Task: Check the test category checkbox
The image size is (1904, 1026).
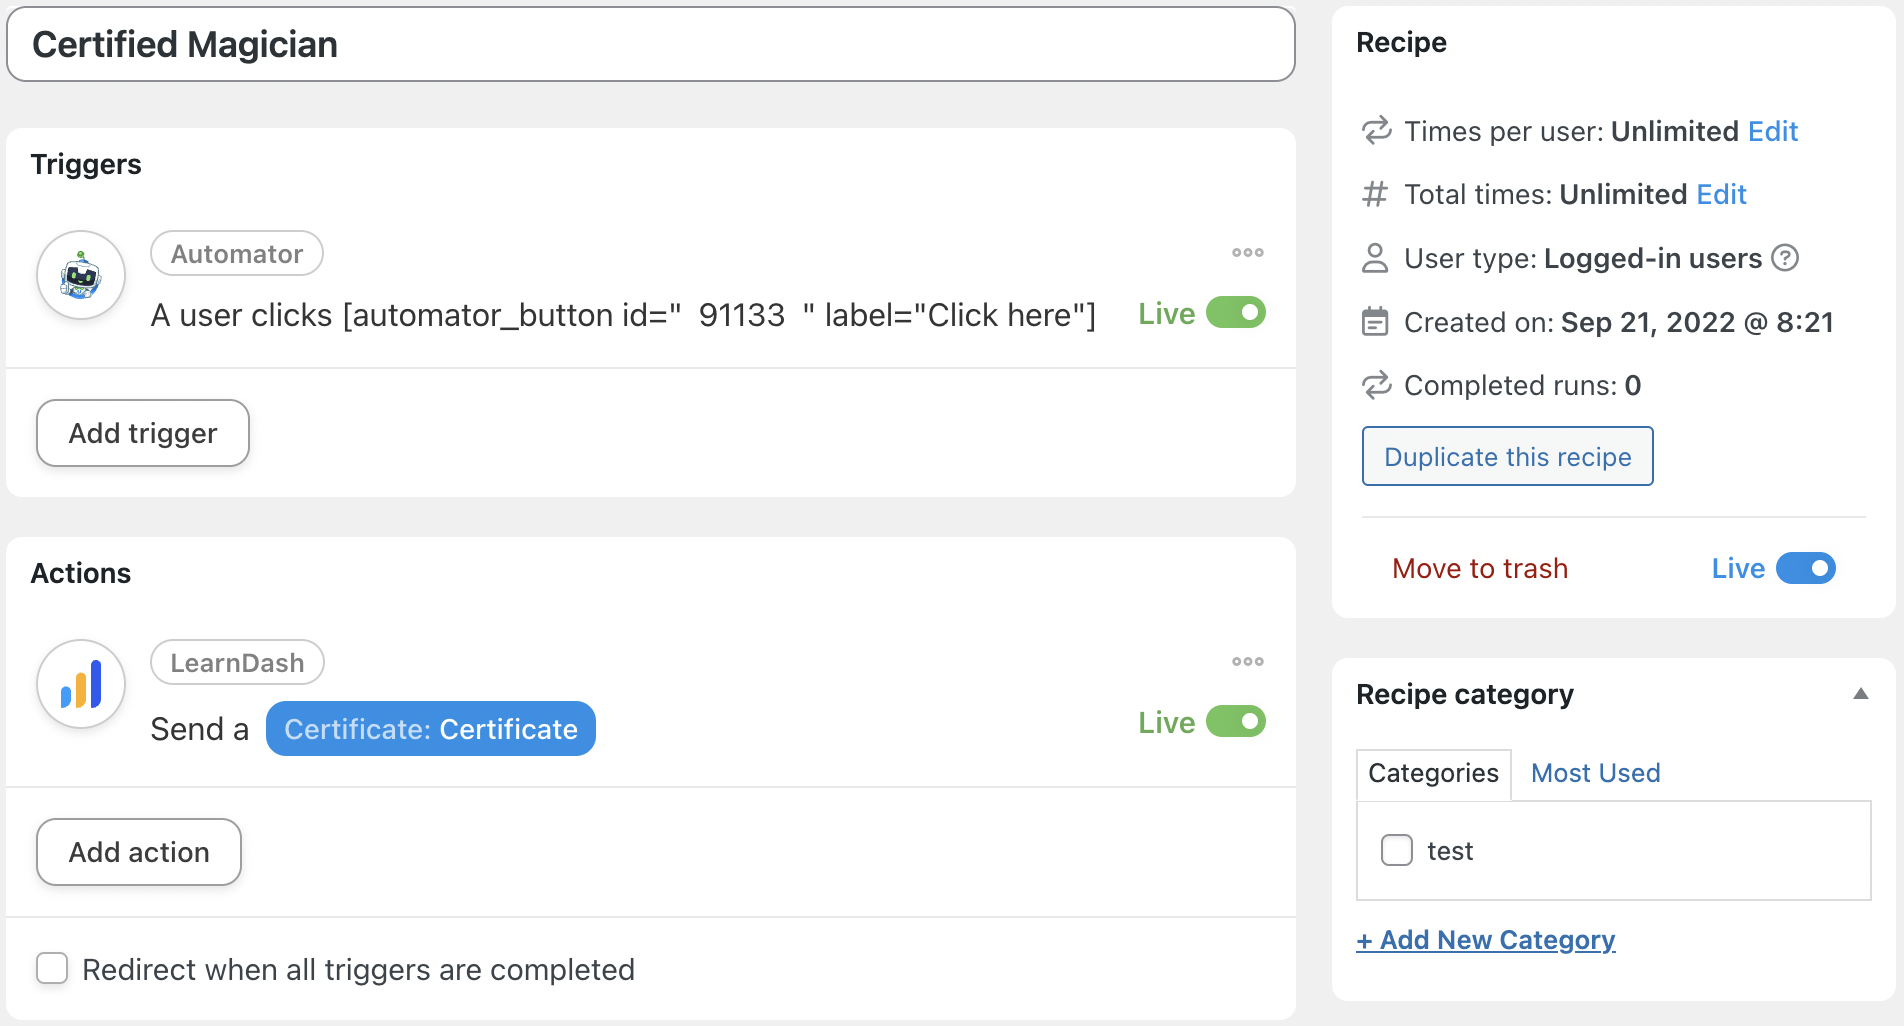Action: pos(1396,850)
